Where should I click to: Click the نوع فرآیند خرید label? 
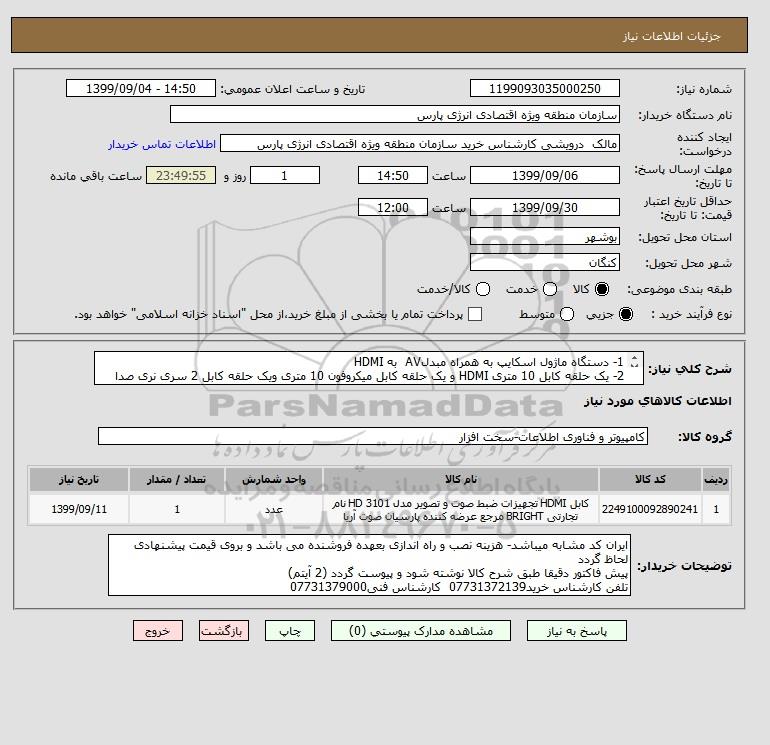click(x=691, y=314)
